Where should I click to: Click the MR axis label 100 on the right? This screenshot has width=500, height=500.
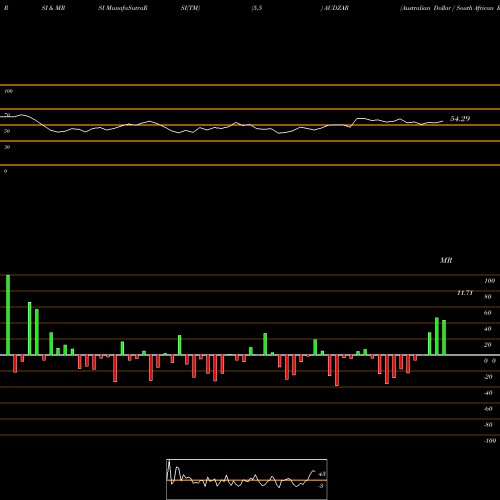tap(489, 281)
